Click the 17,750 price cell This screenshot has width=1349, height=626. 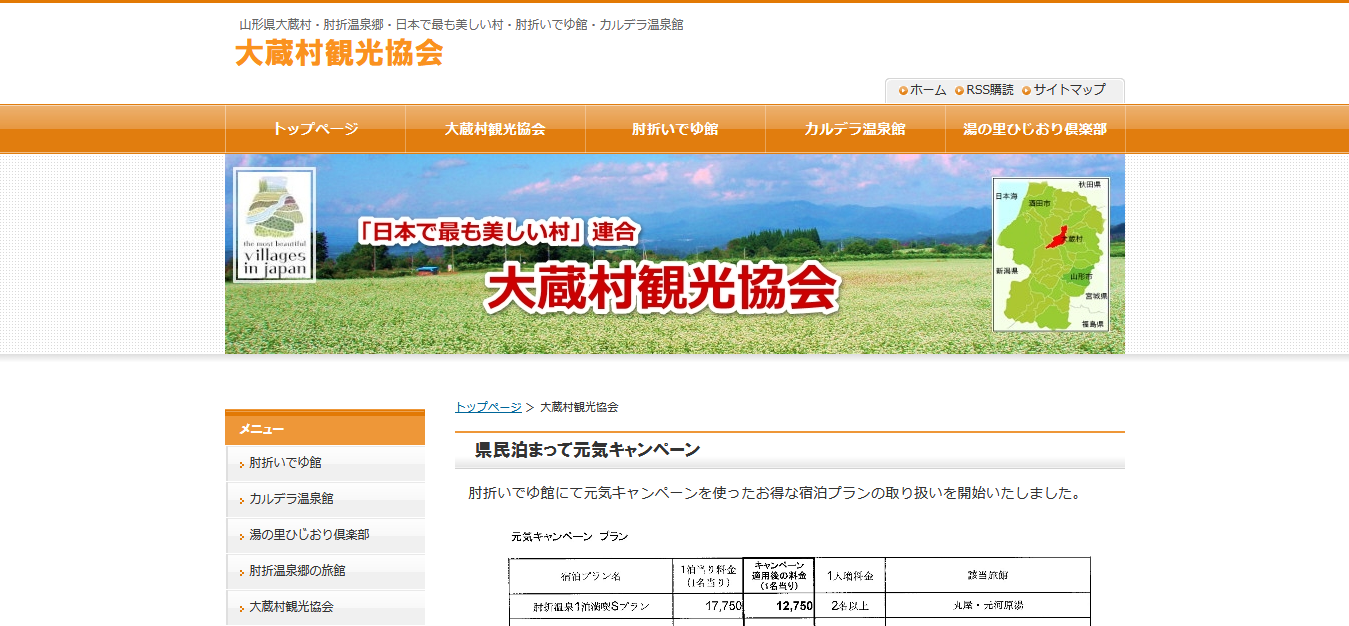click(x=708, y=606)
